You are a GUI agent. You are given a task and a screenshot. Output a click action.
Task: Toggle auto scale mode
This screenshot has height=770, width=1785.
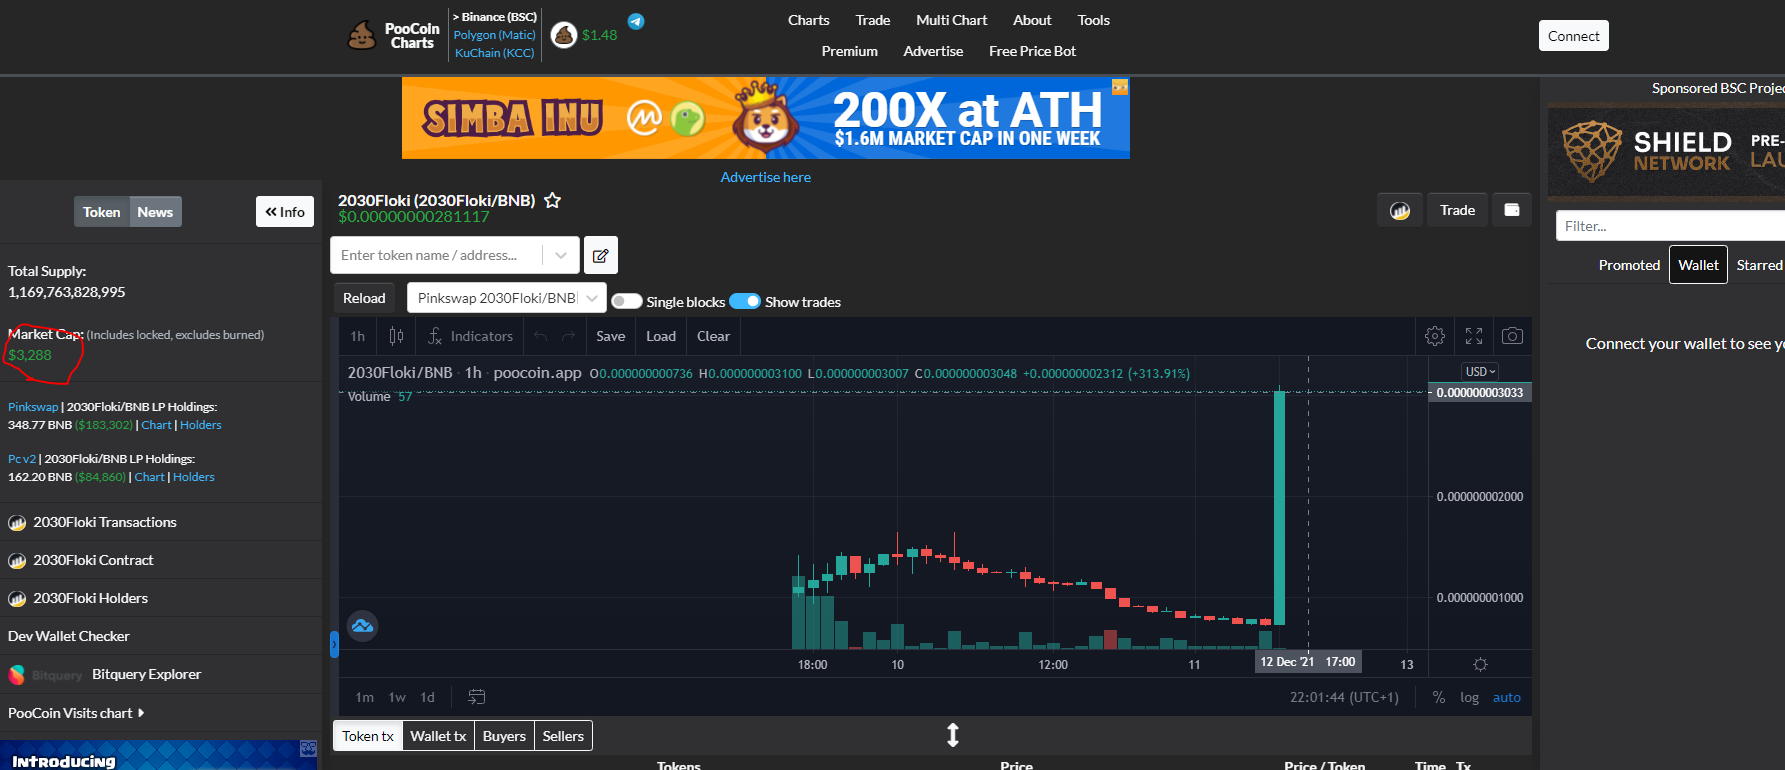[1506, 697]
